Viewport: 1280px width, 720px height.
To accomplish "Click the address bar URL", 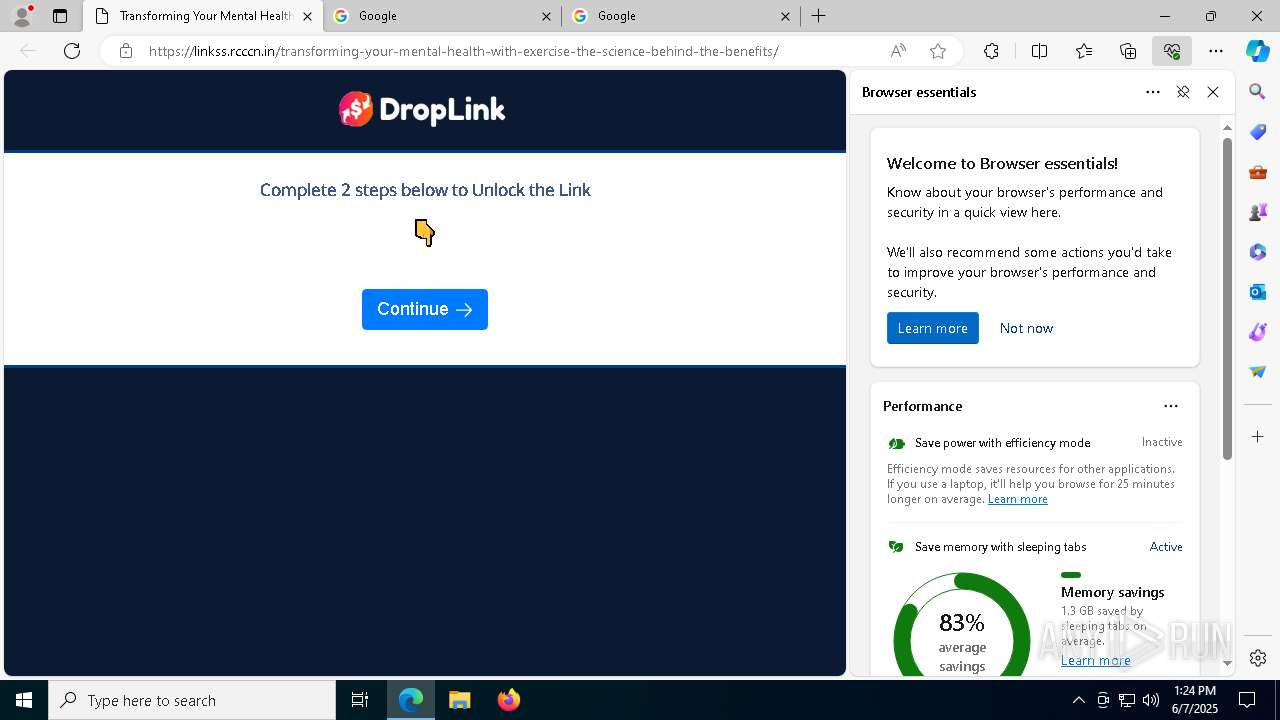I will (x=464, y=51).
